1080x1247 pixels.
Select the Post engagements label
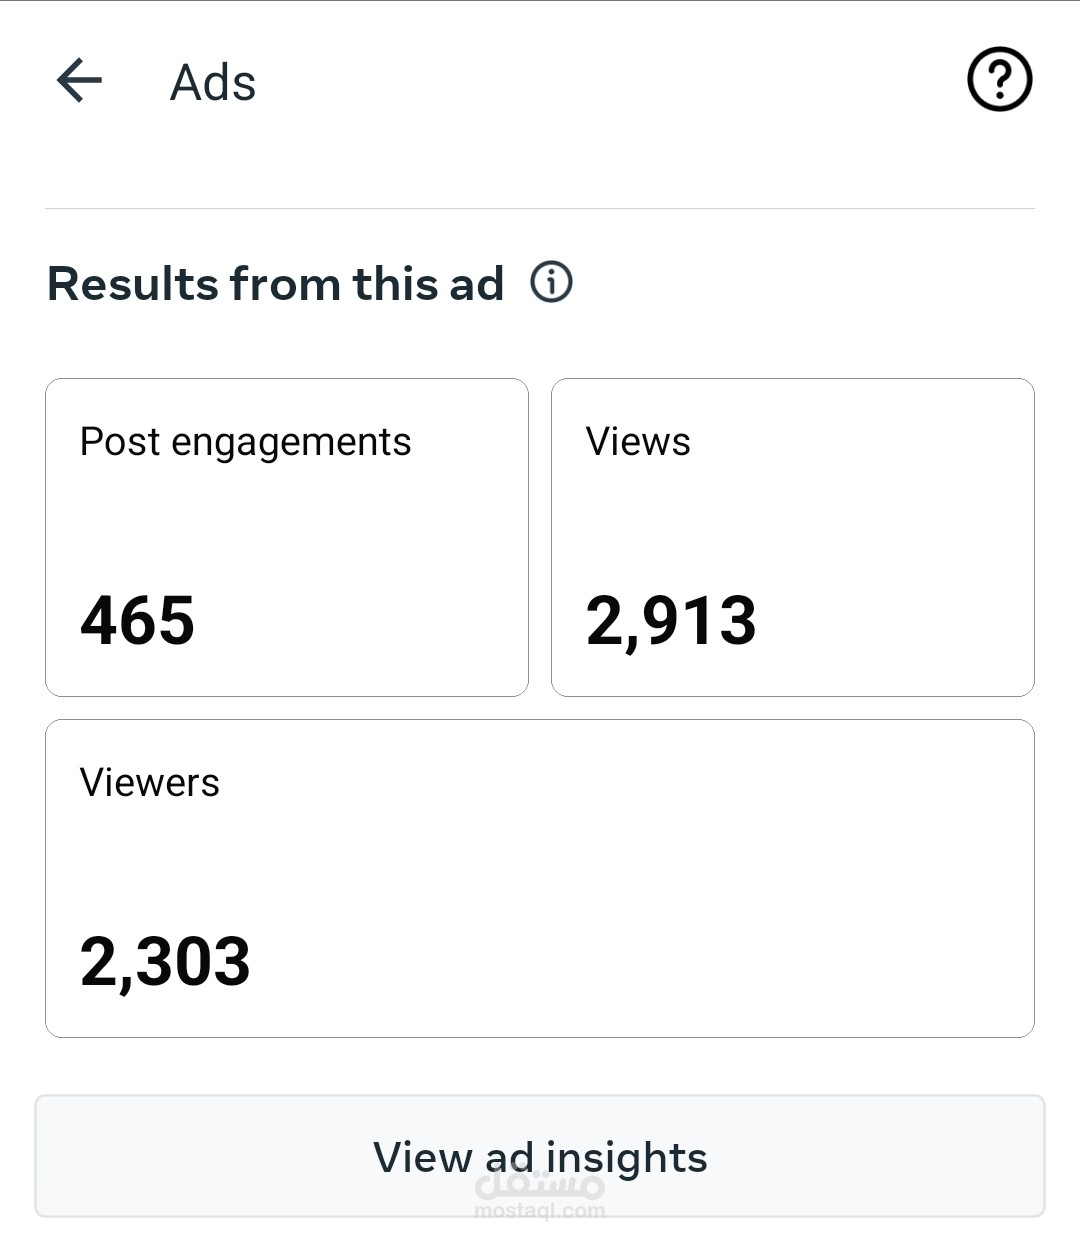pos(245,442)
